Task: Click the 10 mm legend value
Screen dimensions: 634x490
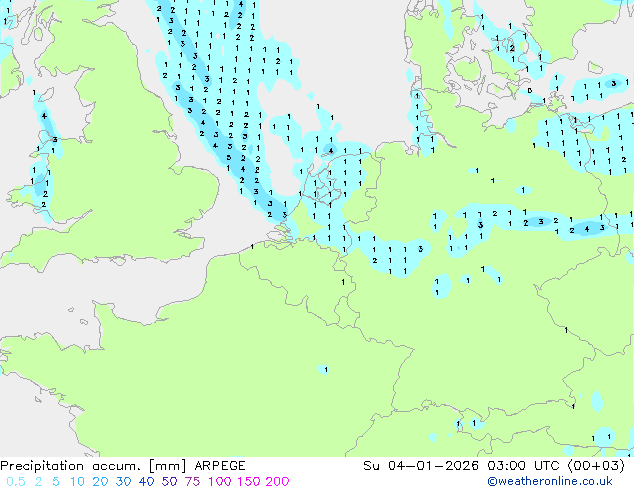Action: click(77, 482)
